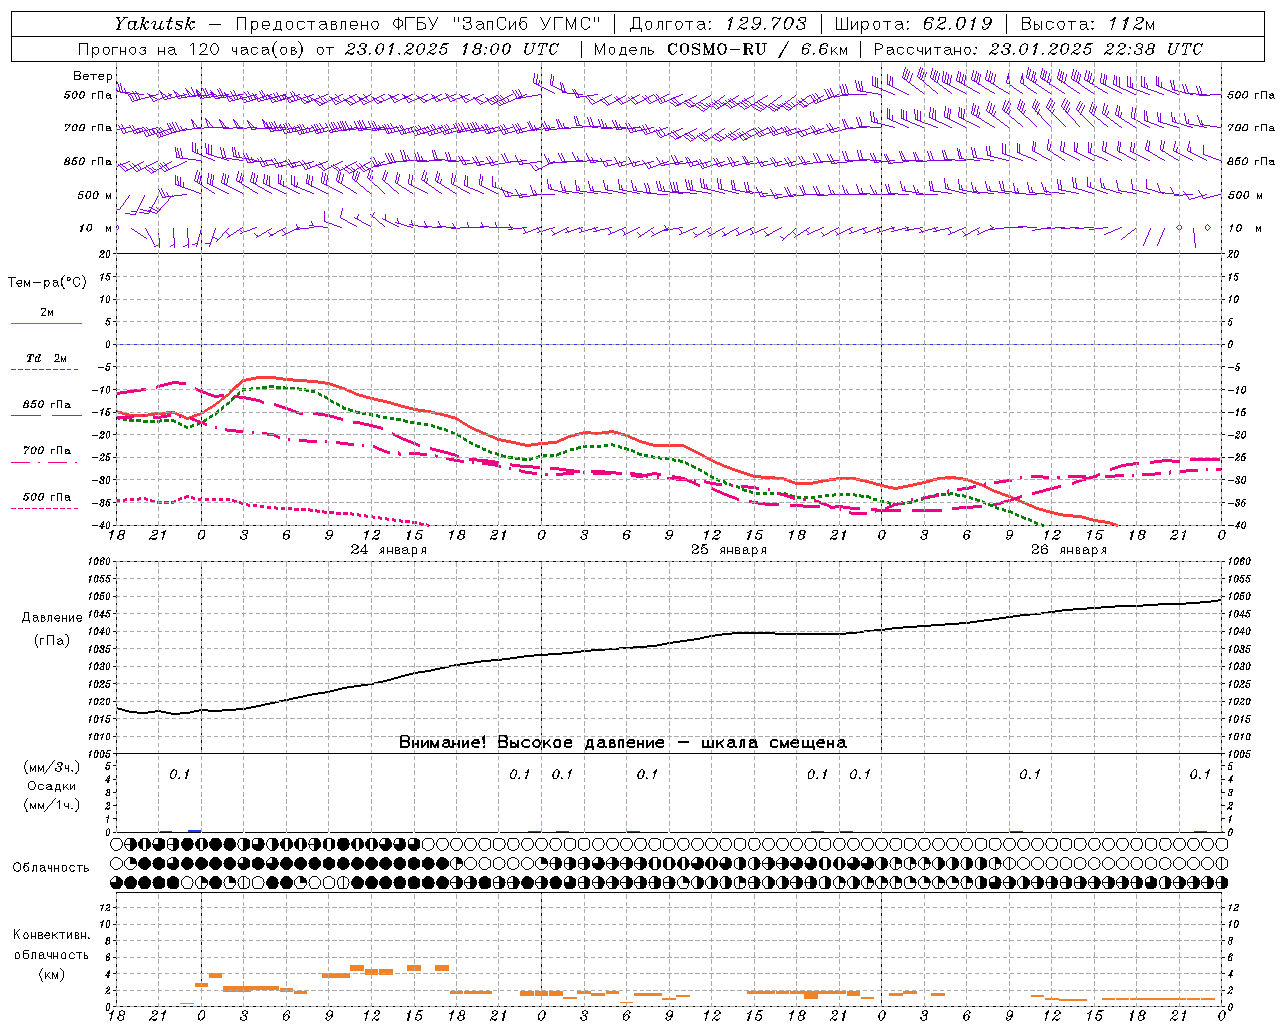Click the 'Давление' pressure panel label
The image size is (1280, 1024).
52,618
